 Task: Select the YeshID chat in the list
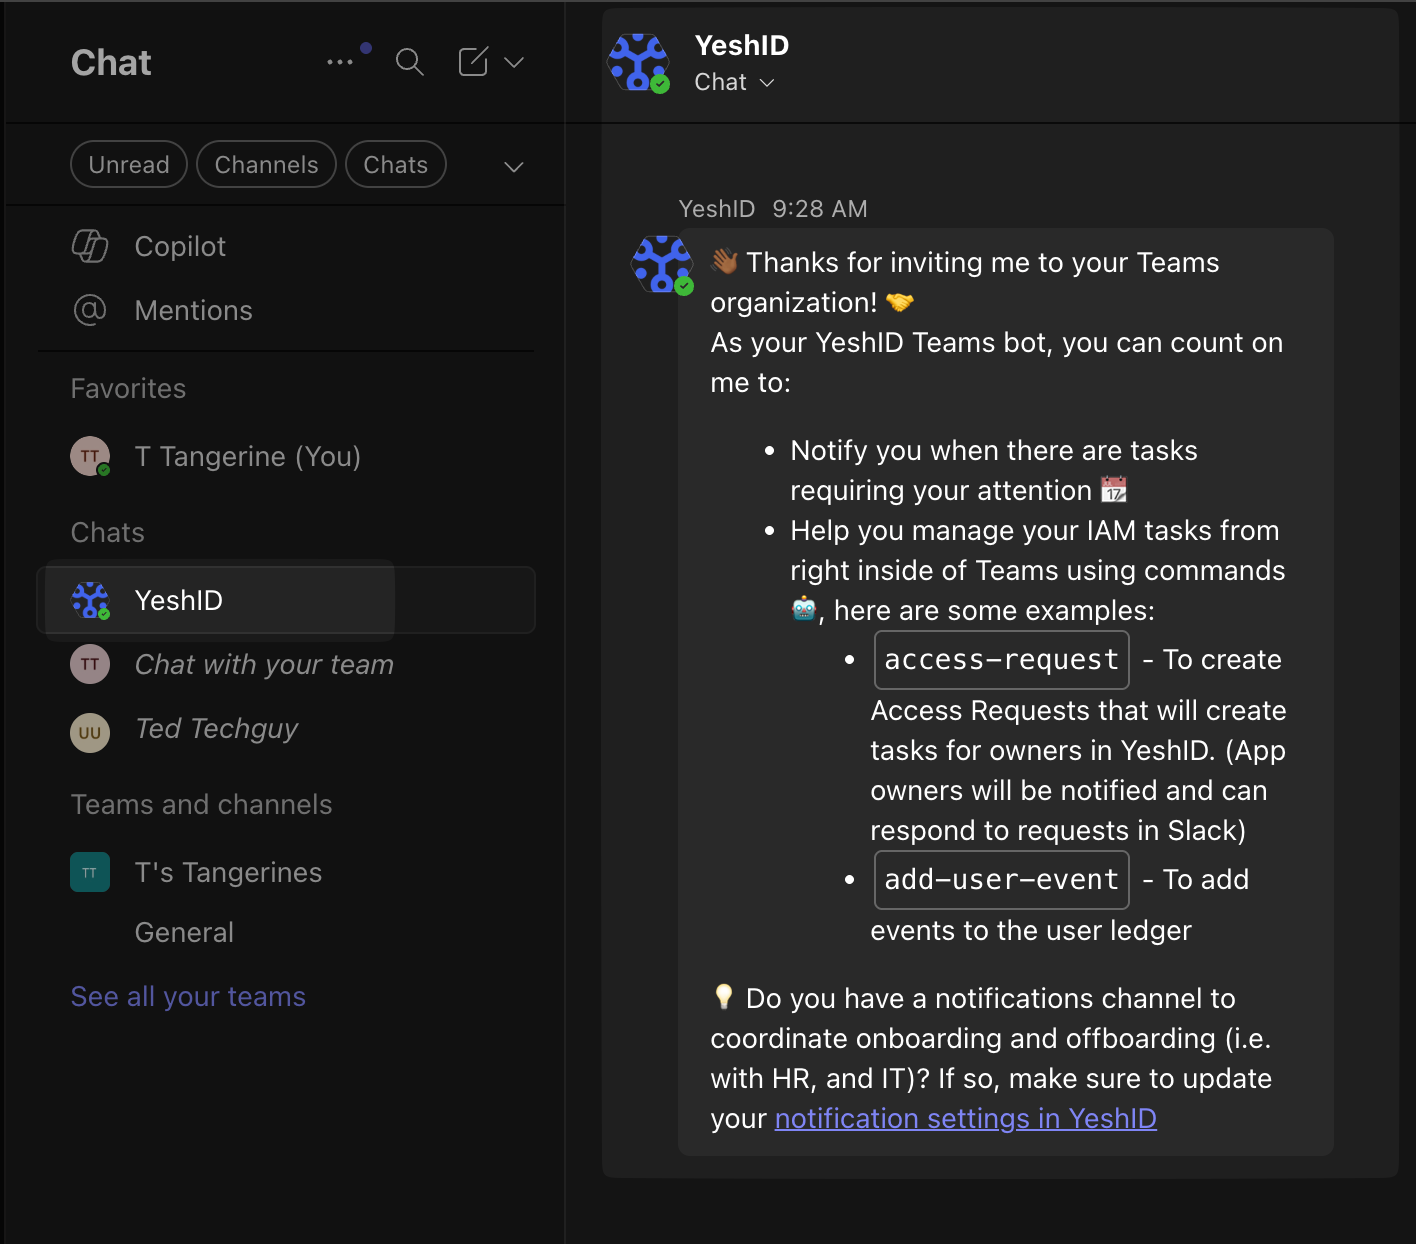coord(286,600)
